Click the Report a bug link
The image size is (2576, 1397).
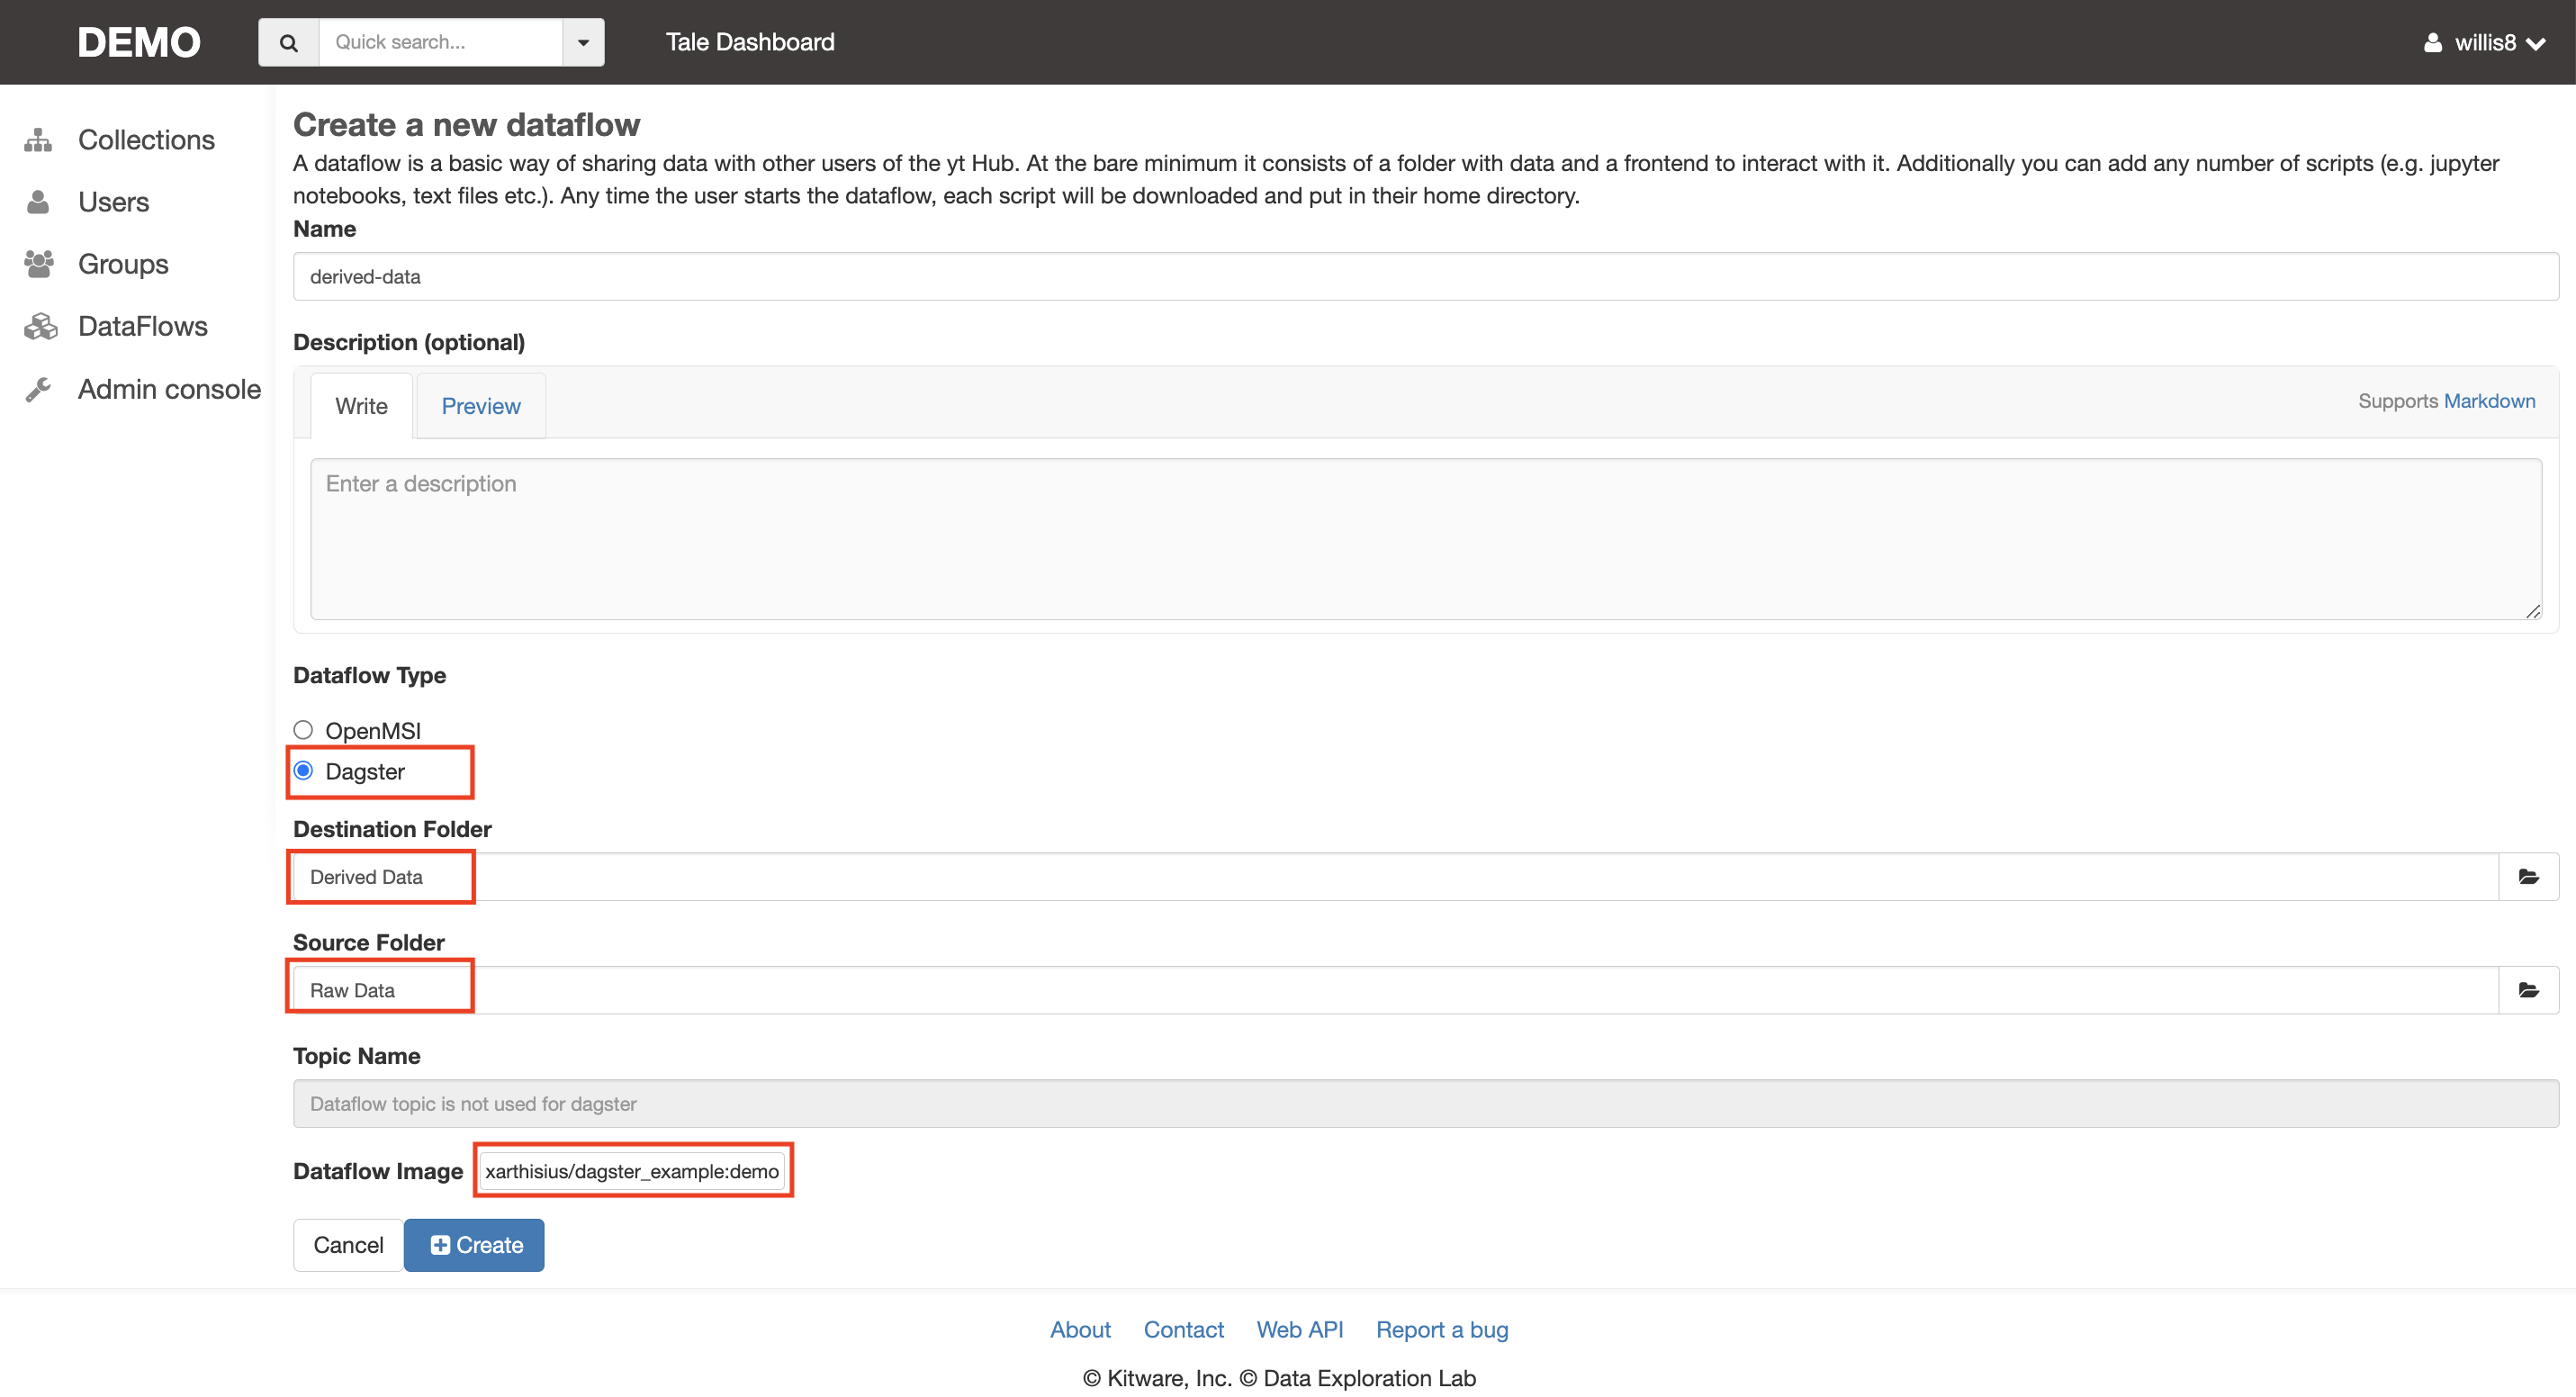pos(1441,1330)
